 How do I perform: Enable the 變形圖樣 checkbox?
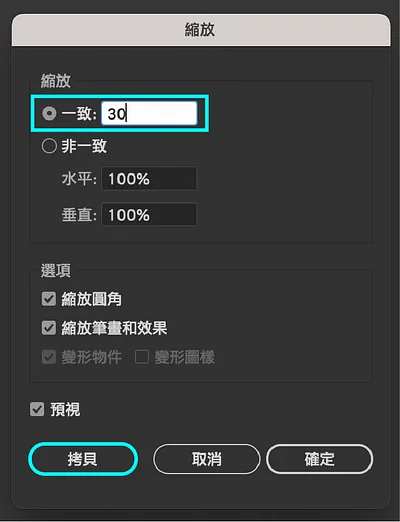pos(142,357)
